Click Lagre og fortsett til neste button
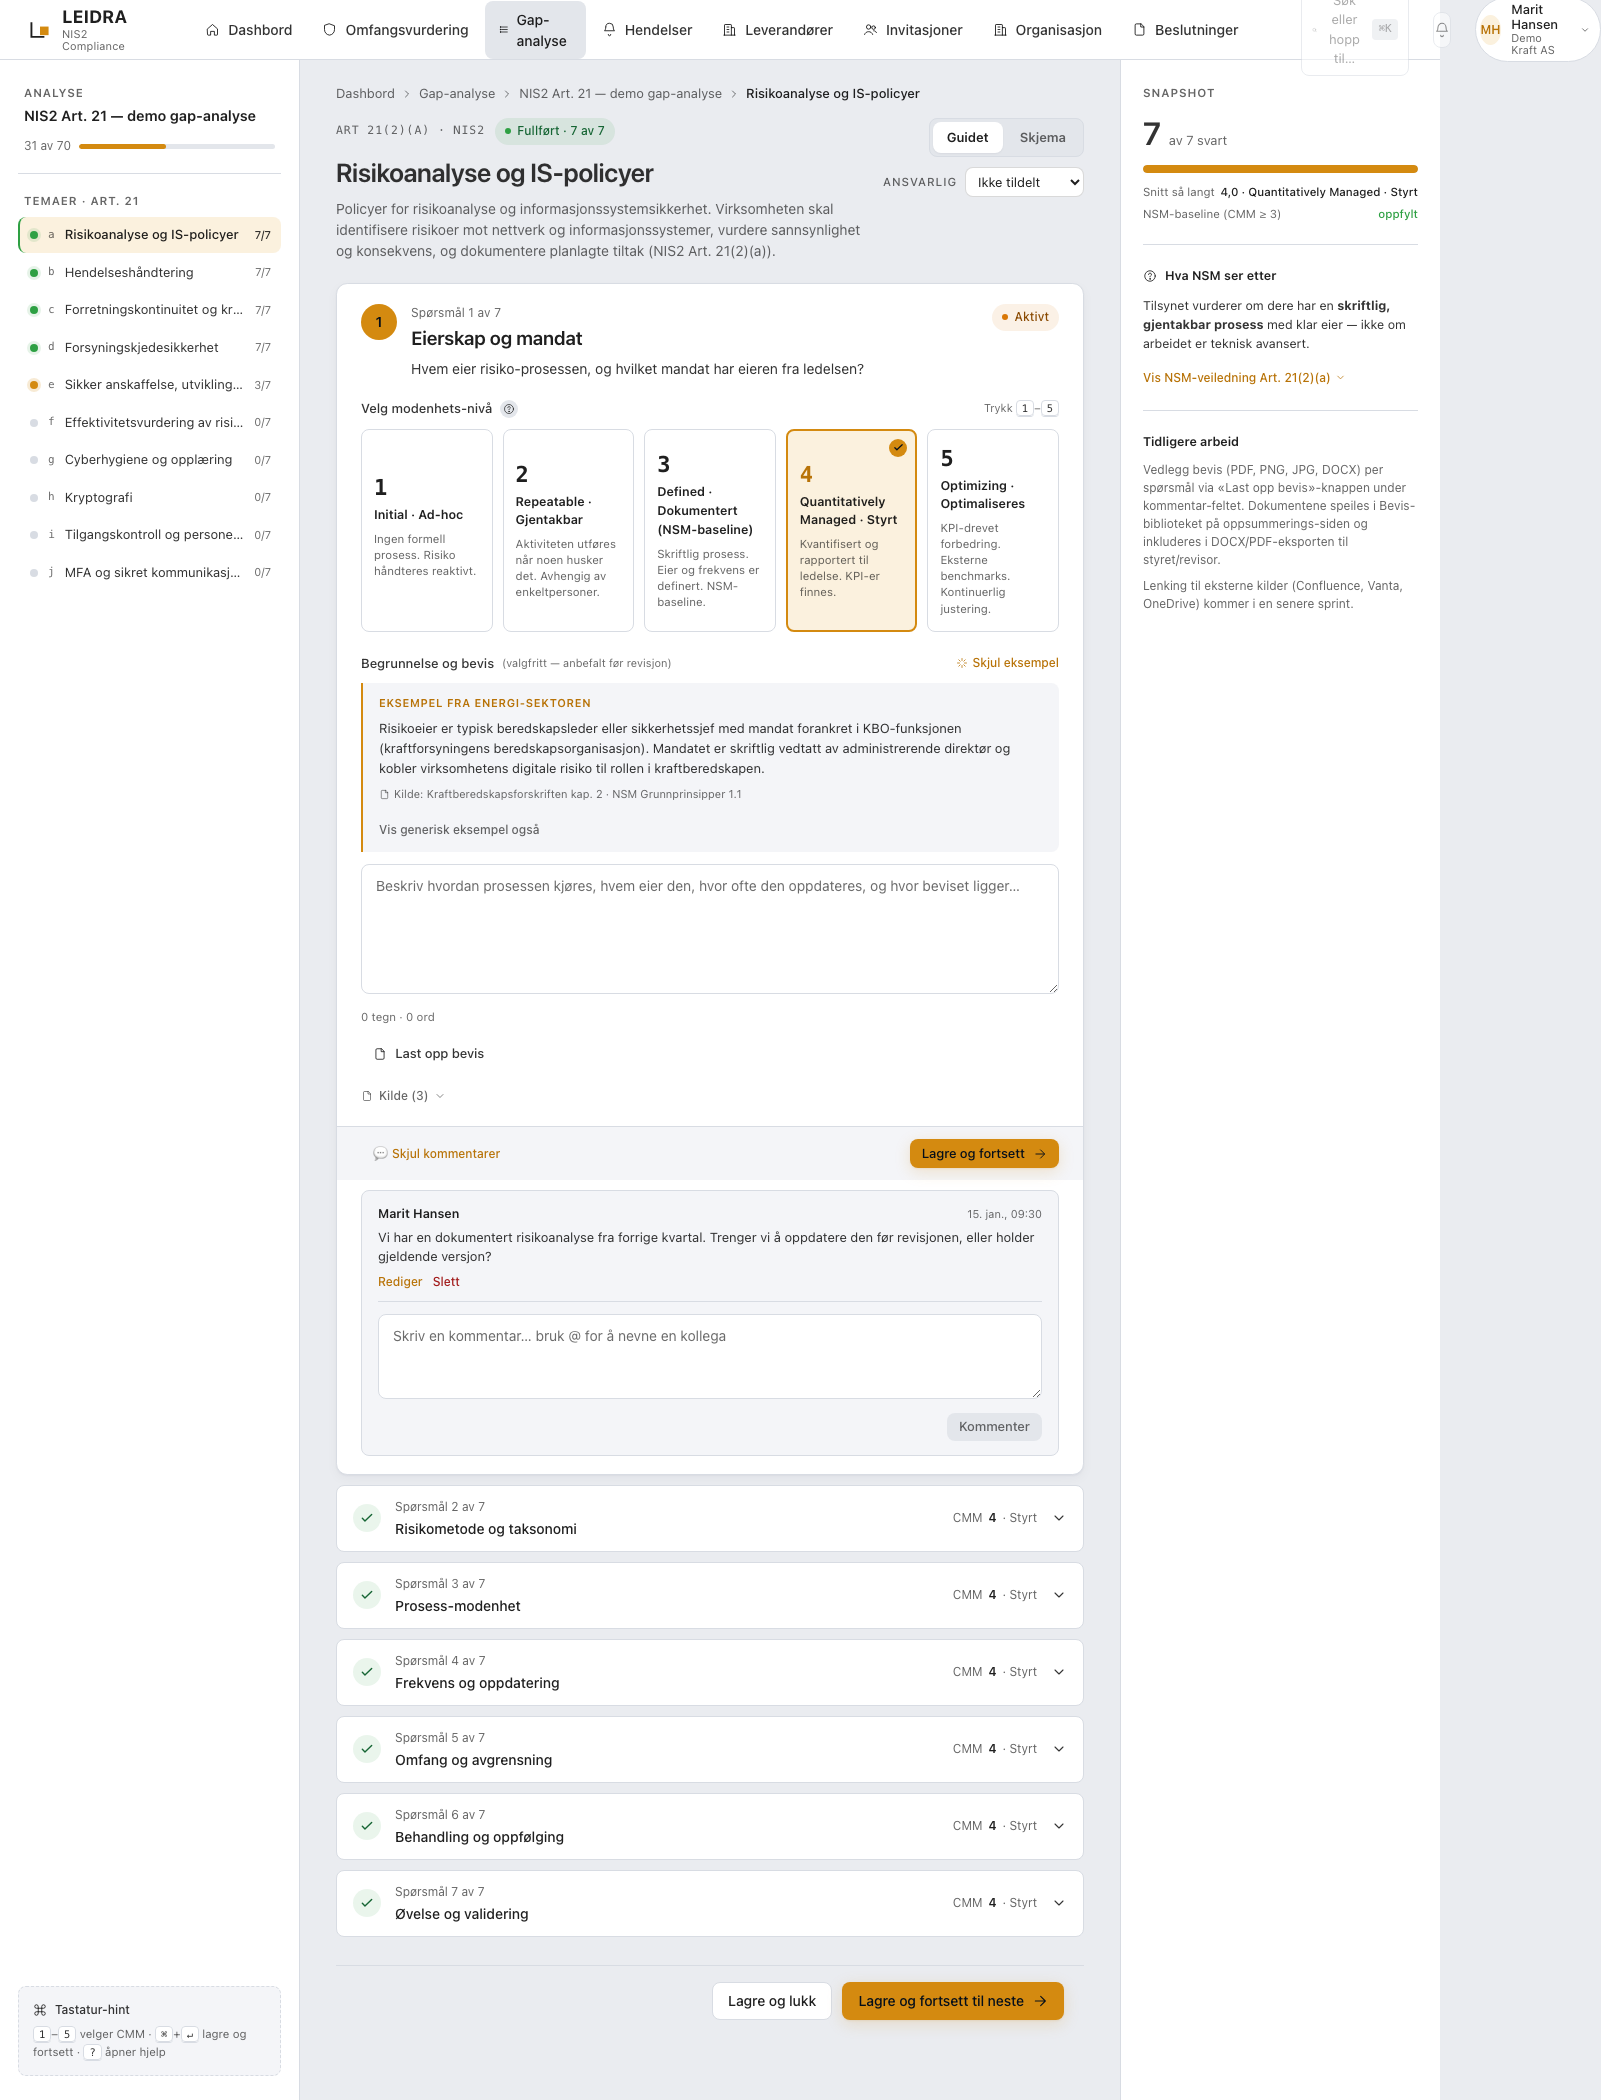 (952, 2001)
